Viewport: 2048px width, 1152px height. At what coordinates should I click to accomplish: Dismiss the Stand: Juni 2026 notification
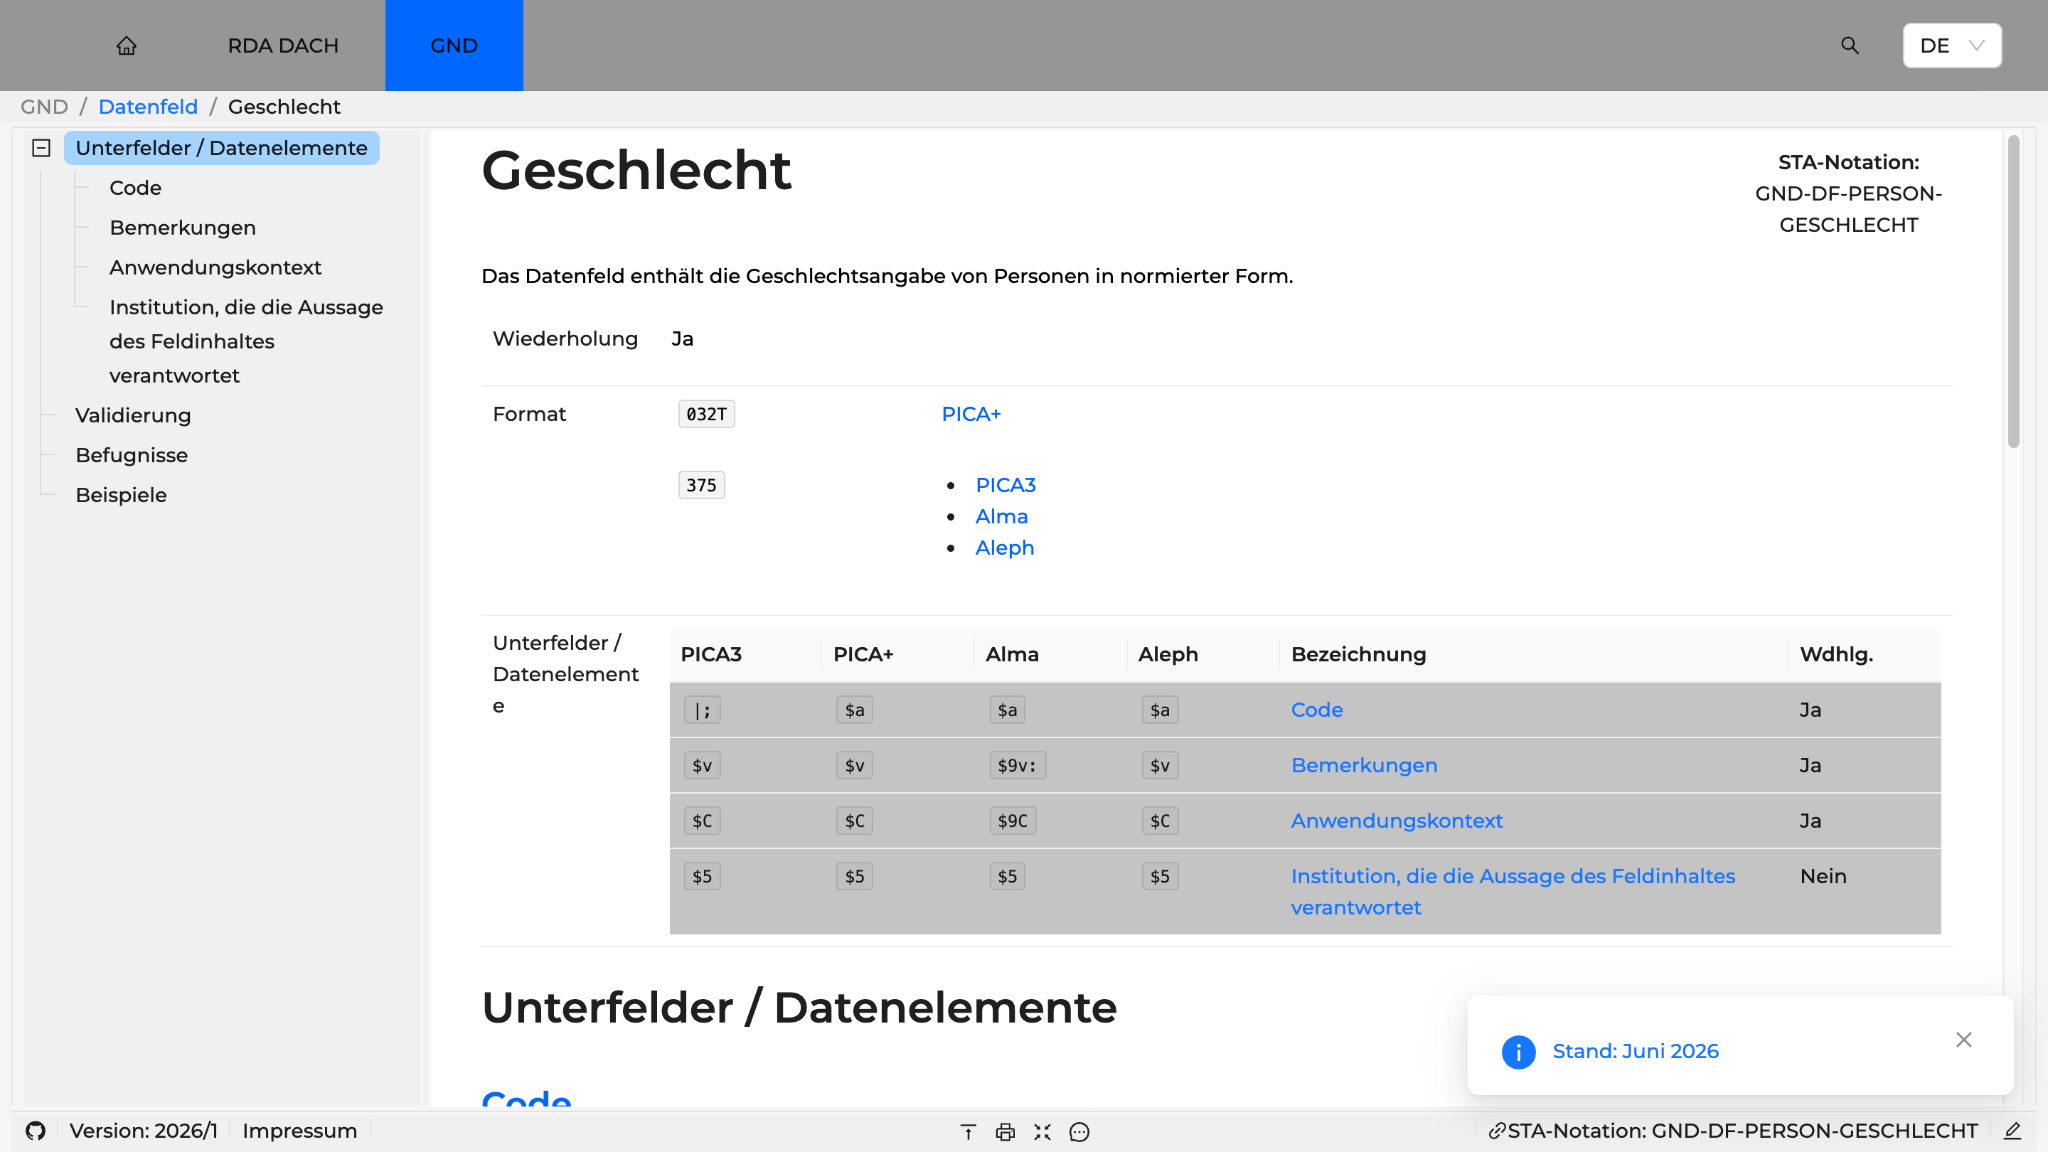[x=1964, y=1040]
